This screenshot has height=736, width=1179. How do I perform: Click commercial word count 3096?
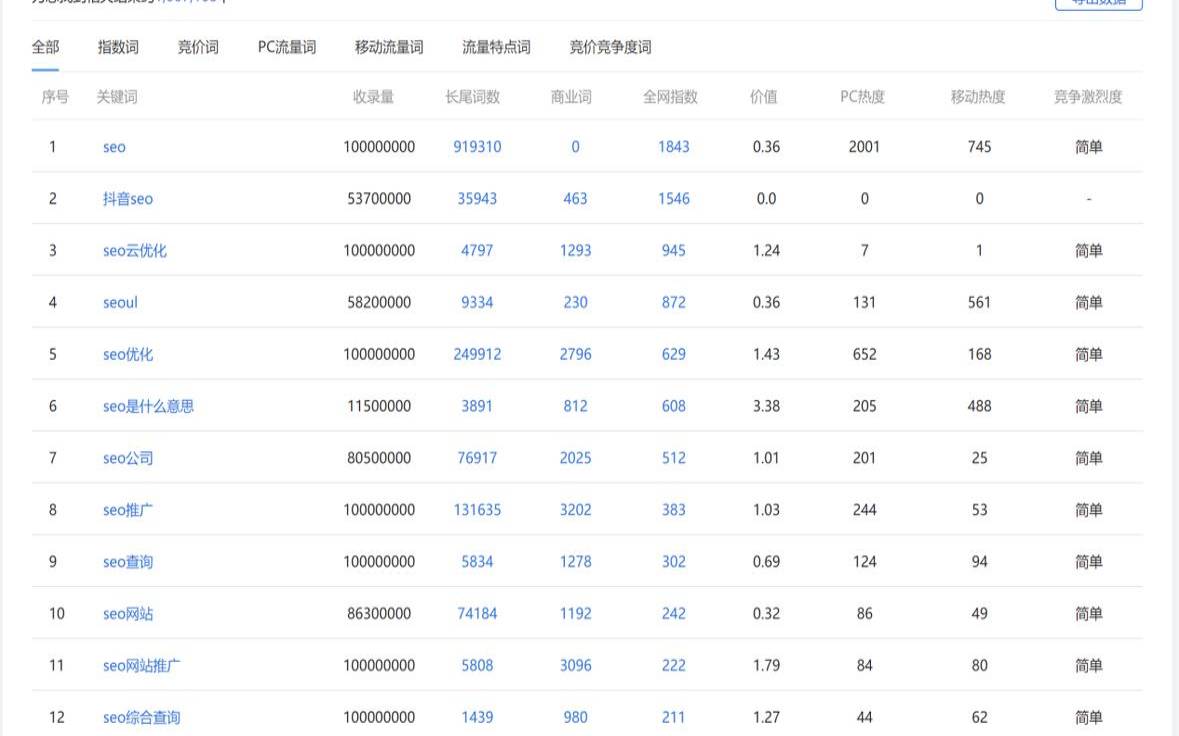coord(575,666)
